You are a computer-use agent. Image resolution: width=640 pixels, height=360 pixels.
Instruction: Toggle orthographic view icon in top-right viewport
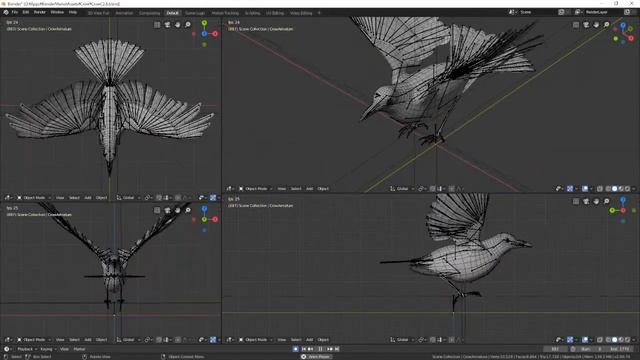pos(576,25)
